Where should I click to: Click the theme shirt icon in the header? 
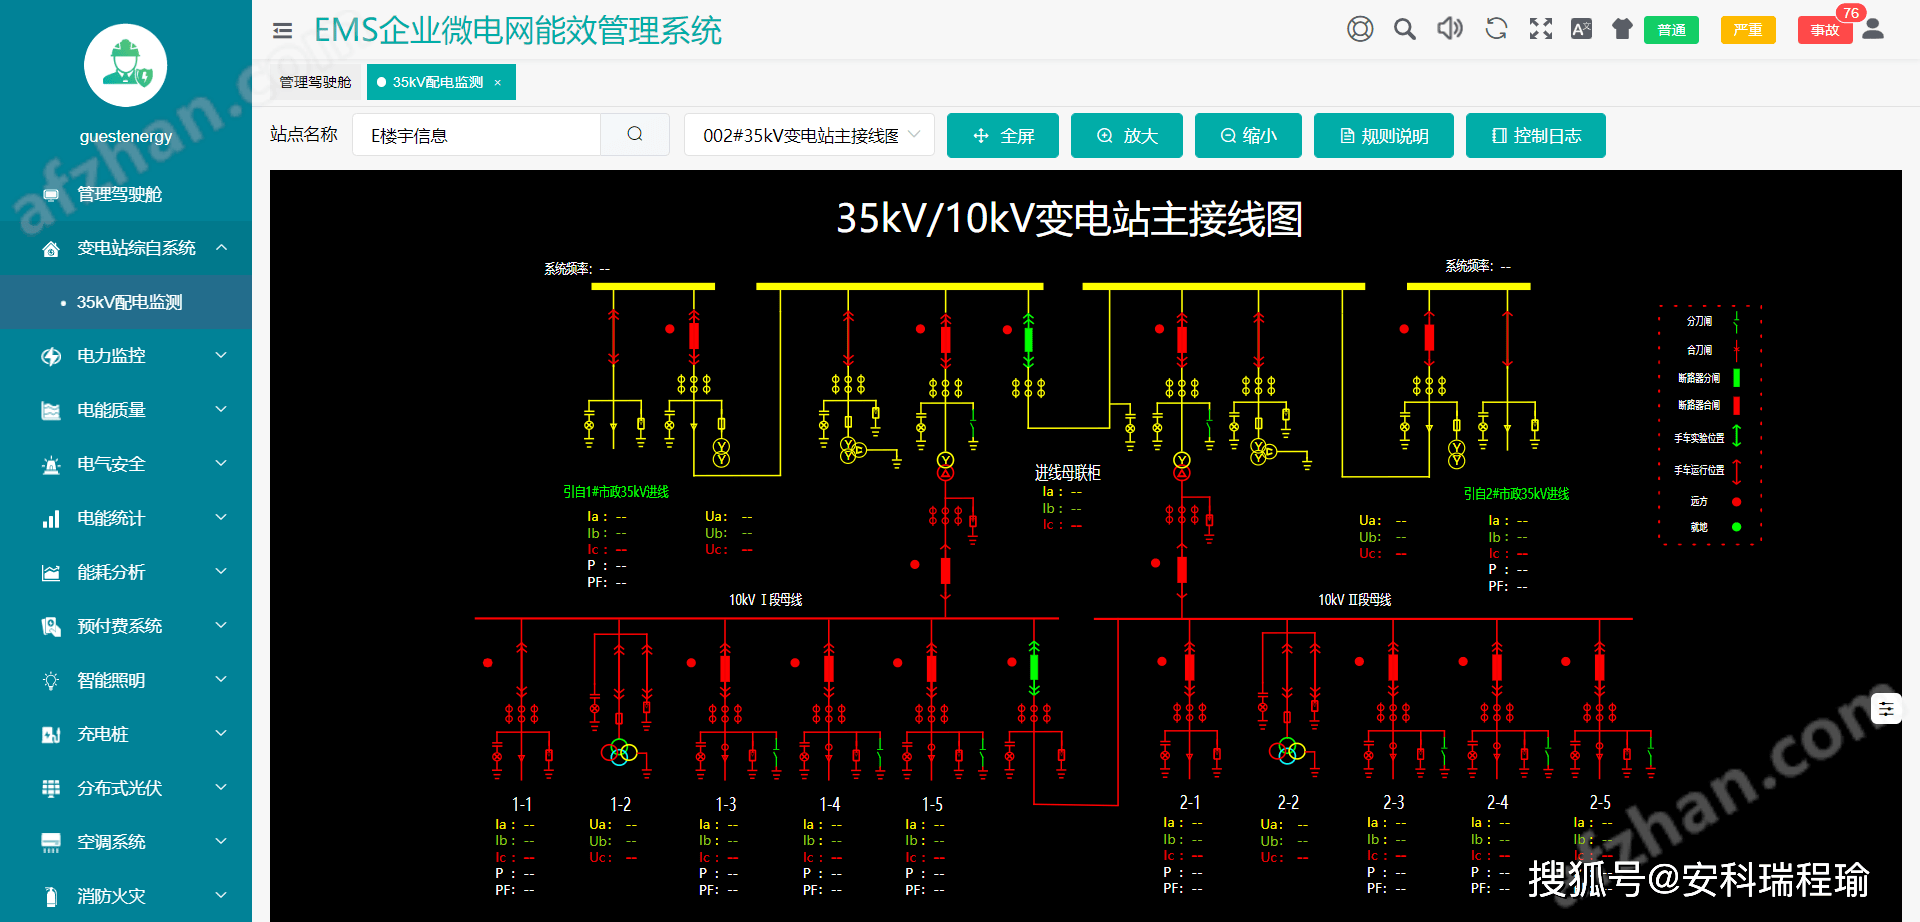(1622, 28)
